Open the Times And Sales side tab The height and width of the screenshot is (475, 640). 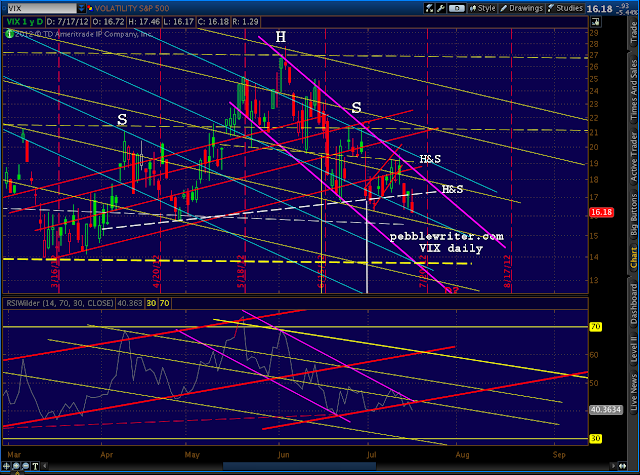tap(633, 90)
